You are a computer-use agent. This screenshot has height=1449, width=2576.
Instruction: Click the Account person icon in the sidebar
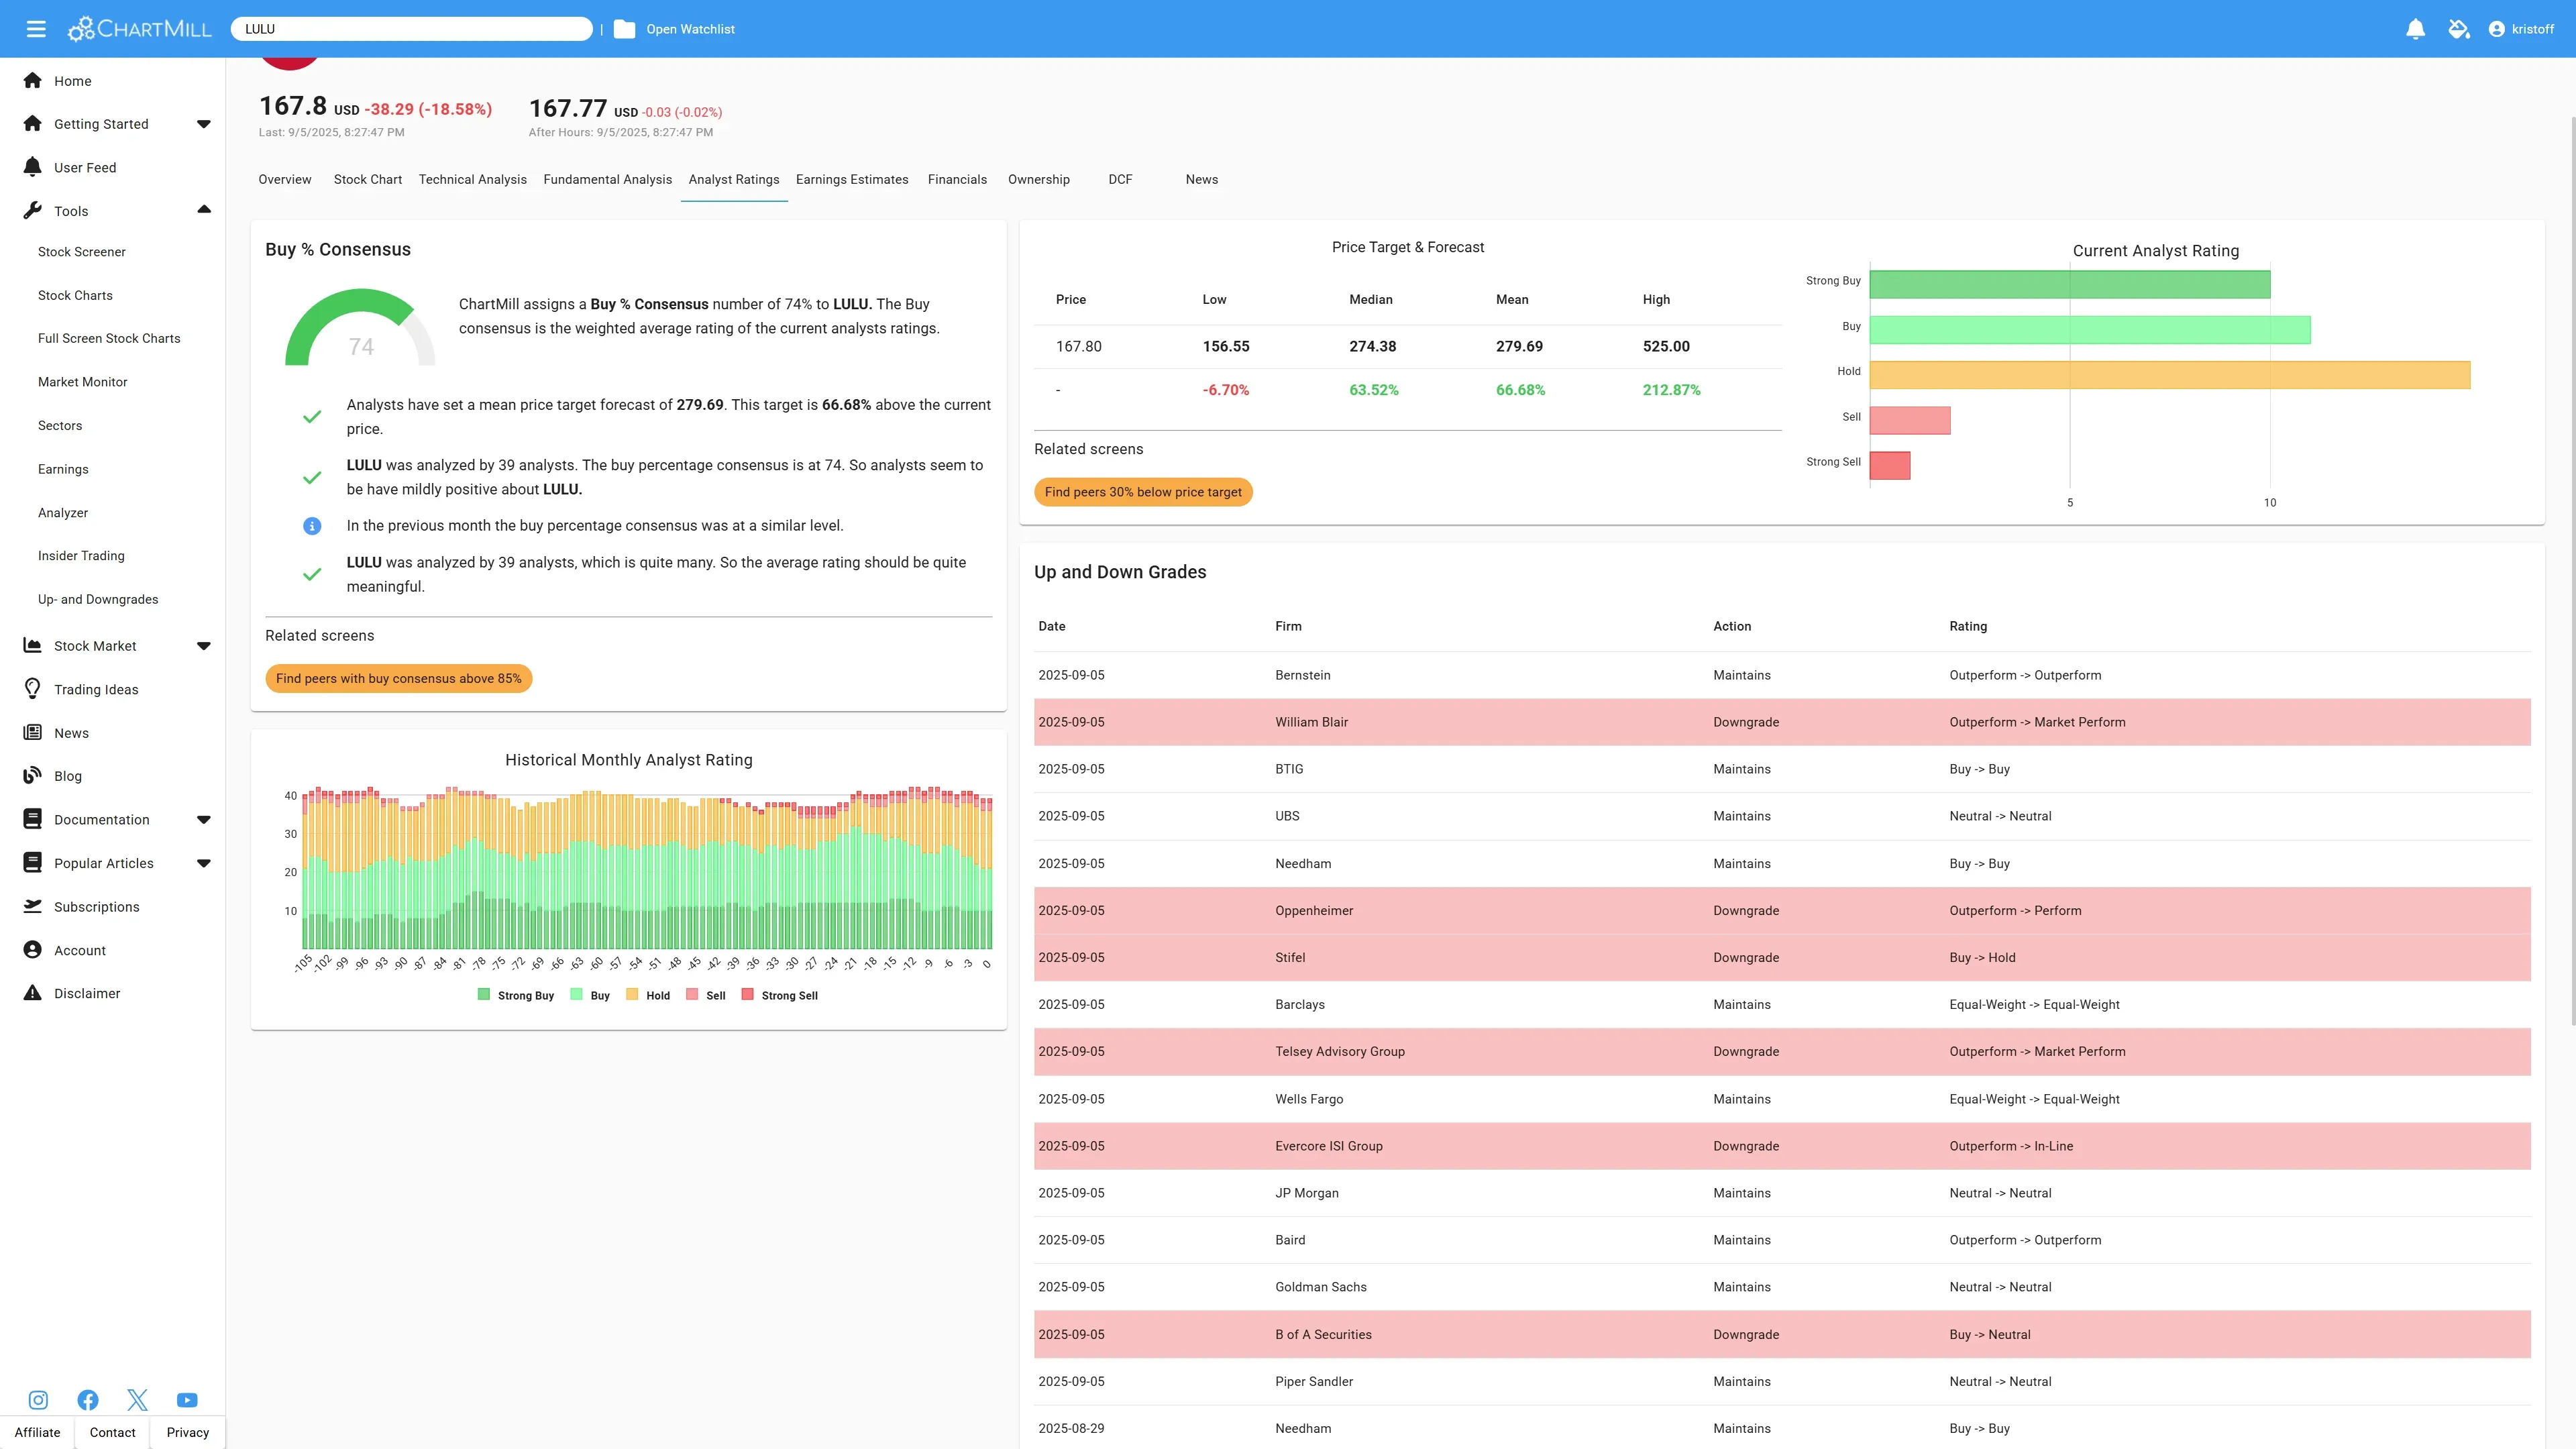(x=33, y=950)
